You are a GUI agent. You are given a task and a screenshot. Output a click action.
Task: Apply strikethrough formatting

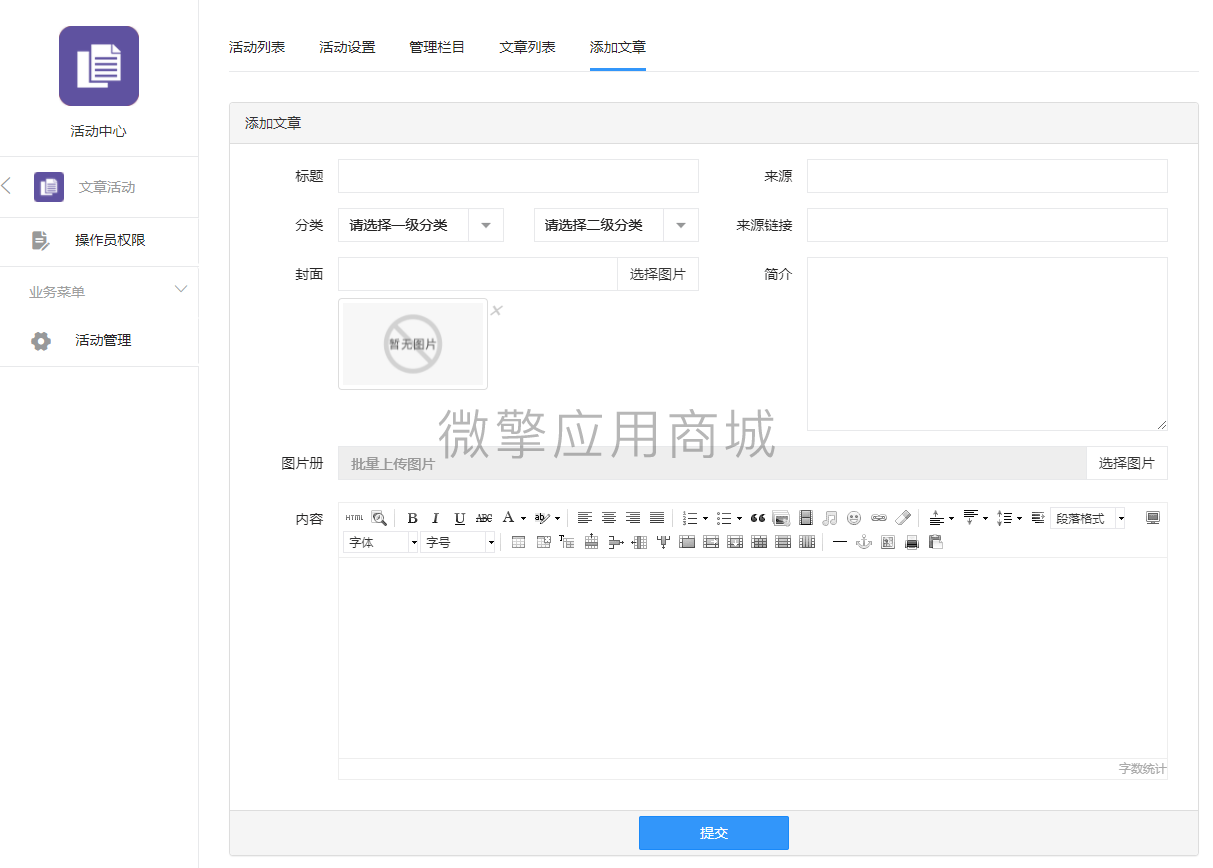click(484, 518)
